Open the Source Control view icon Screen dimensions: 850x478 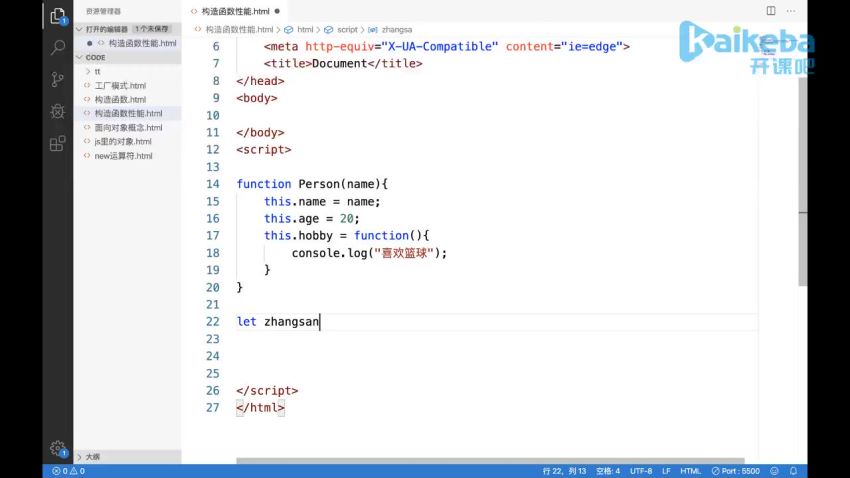[x=57, y=80]
